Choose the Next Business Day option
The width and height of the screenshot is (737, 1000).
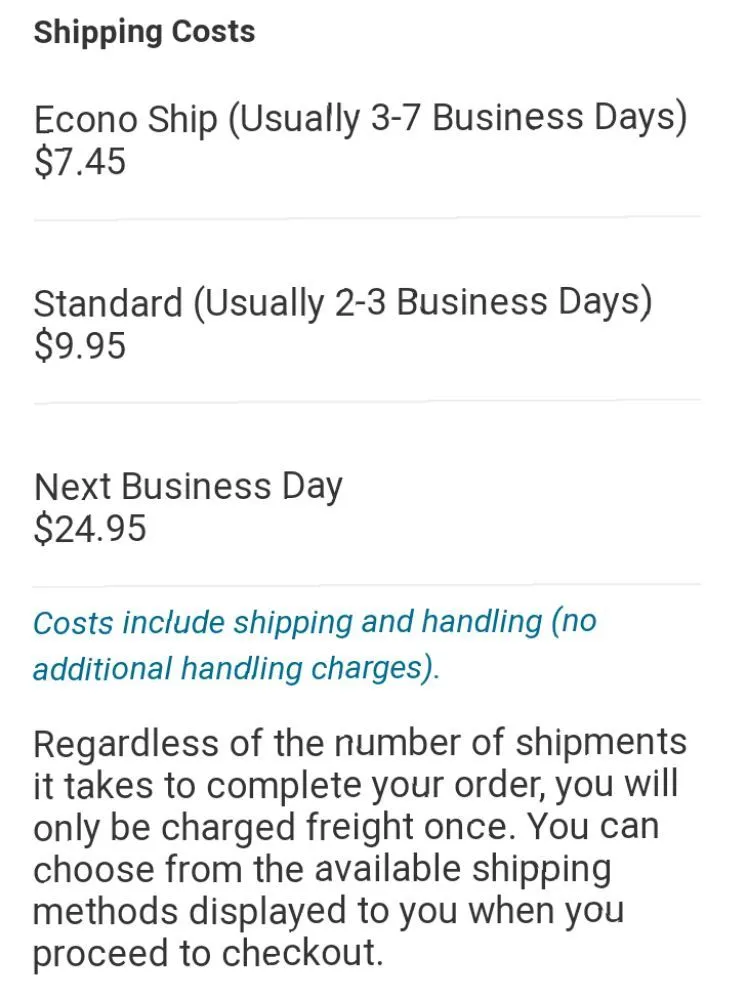[188, 487]
